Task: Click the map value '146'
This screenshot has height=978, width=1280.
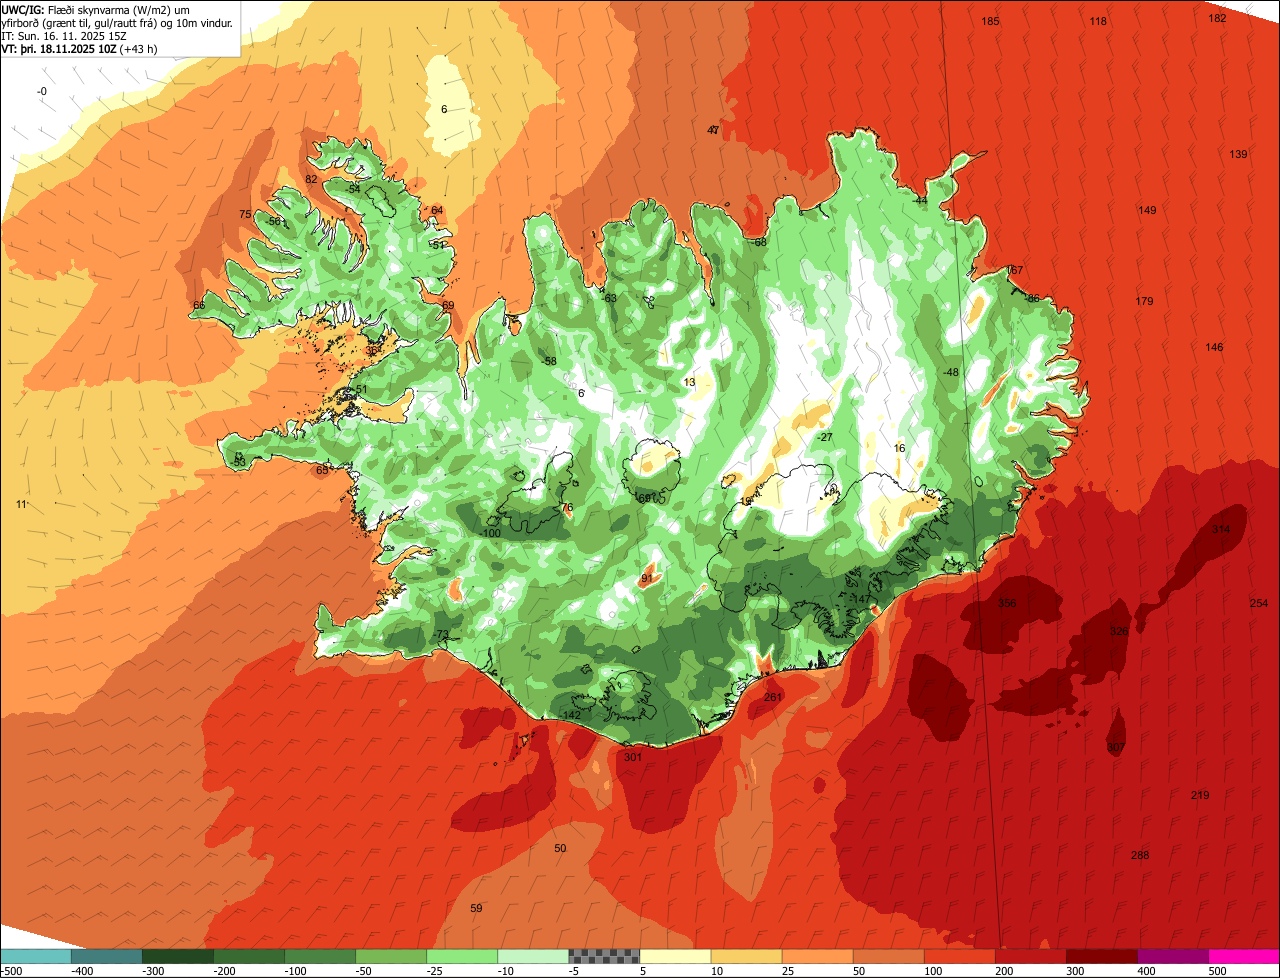Action: pyautogui.click(x=1214, y=347)
